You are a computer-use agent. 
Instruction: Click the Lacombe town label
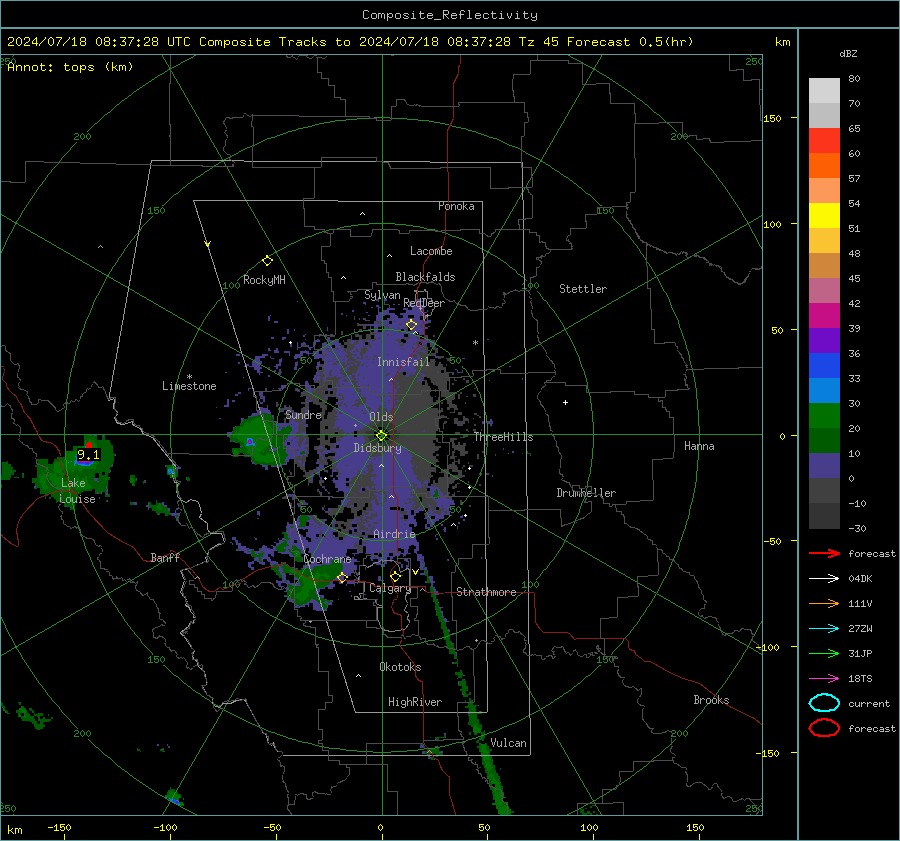click(431, 251)
